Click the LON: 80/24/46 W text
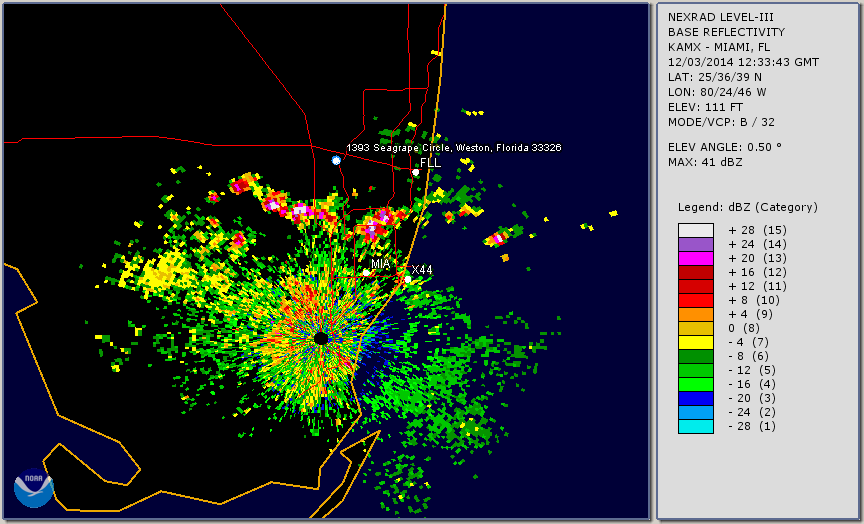This screenshot has height=524, width=864. pos(717,92)
